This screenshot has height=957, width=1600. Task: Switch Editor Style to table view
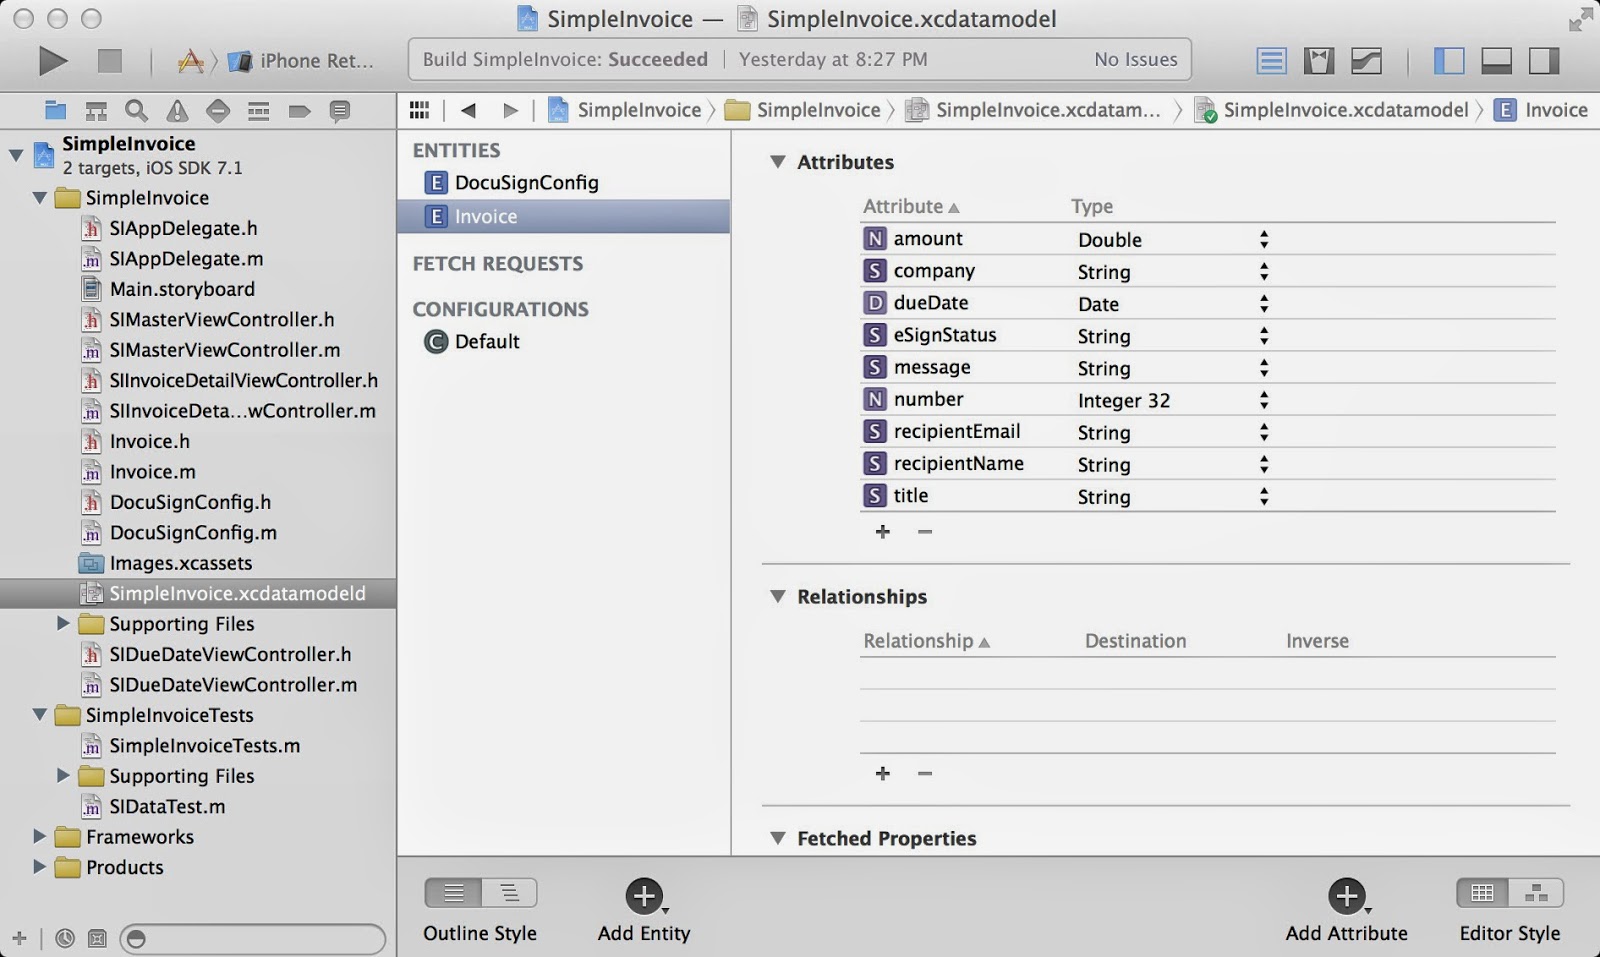tap(1483, 892)
